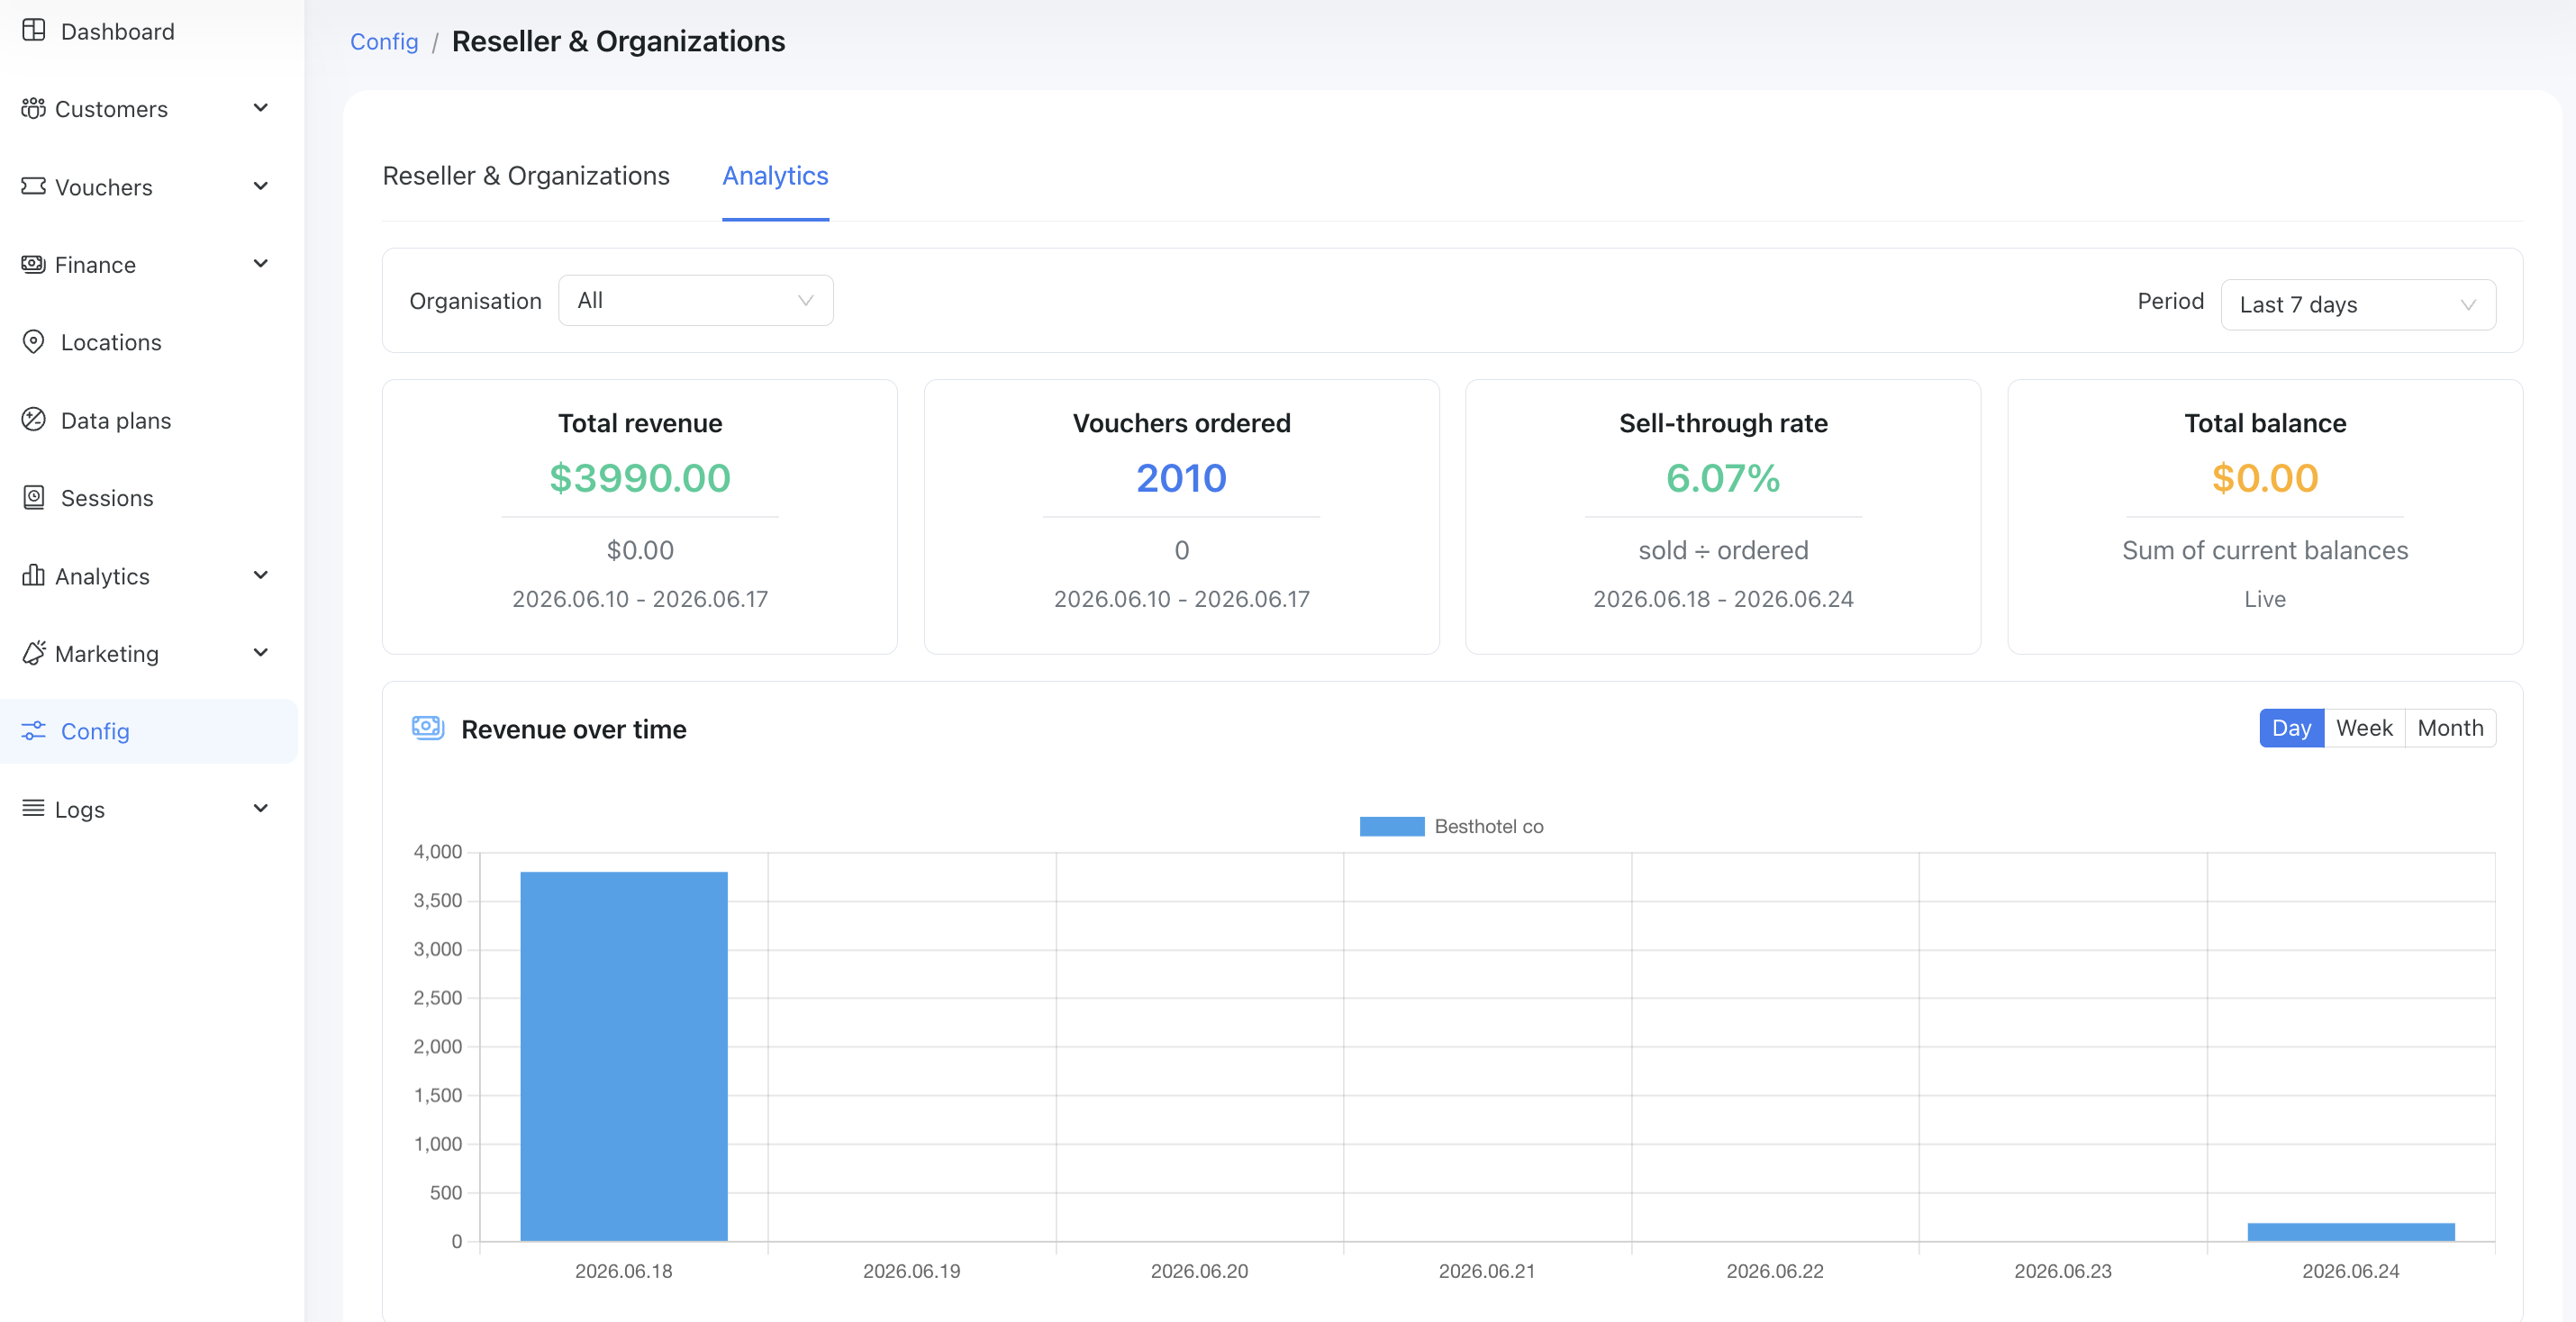Click the Dashboard icon in sidebar
This screenshot has height=1322, width=2576.
pyautogui.click(x=34, y=30)
